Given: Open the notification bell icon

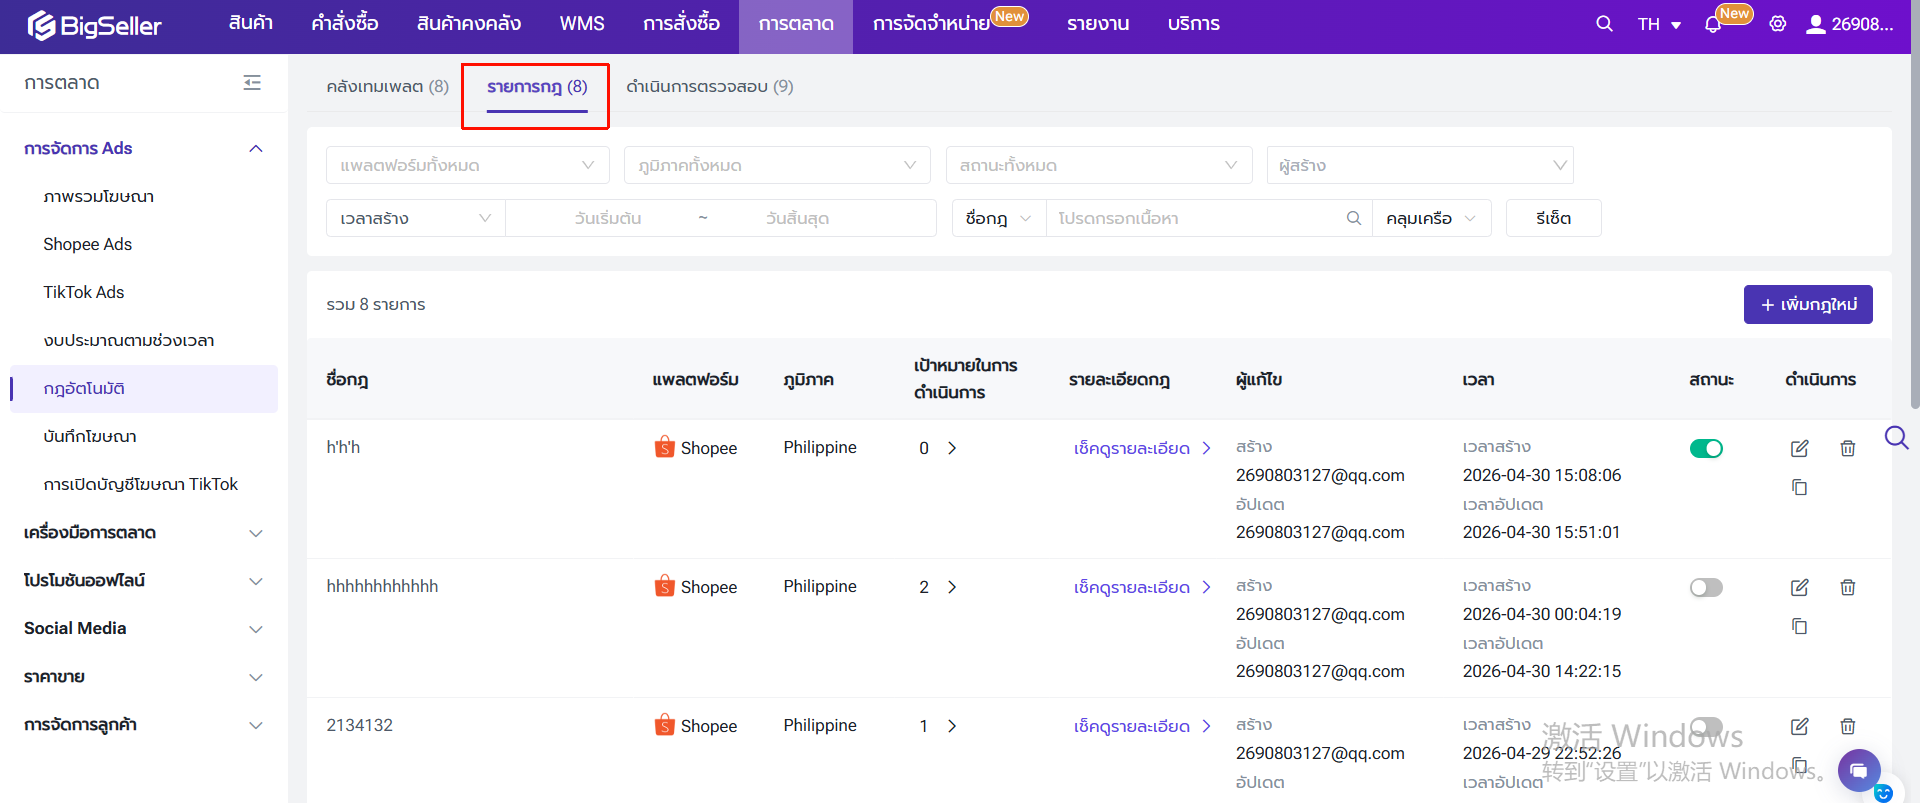Looking at the screenshot, I should click(x=1713, y=25).
